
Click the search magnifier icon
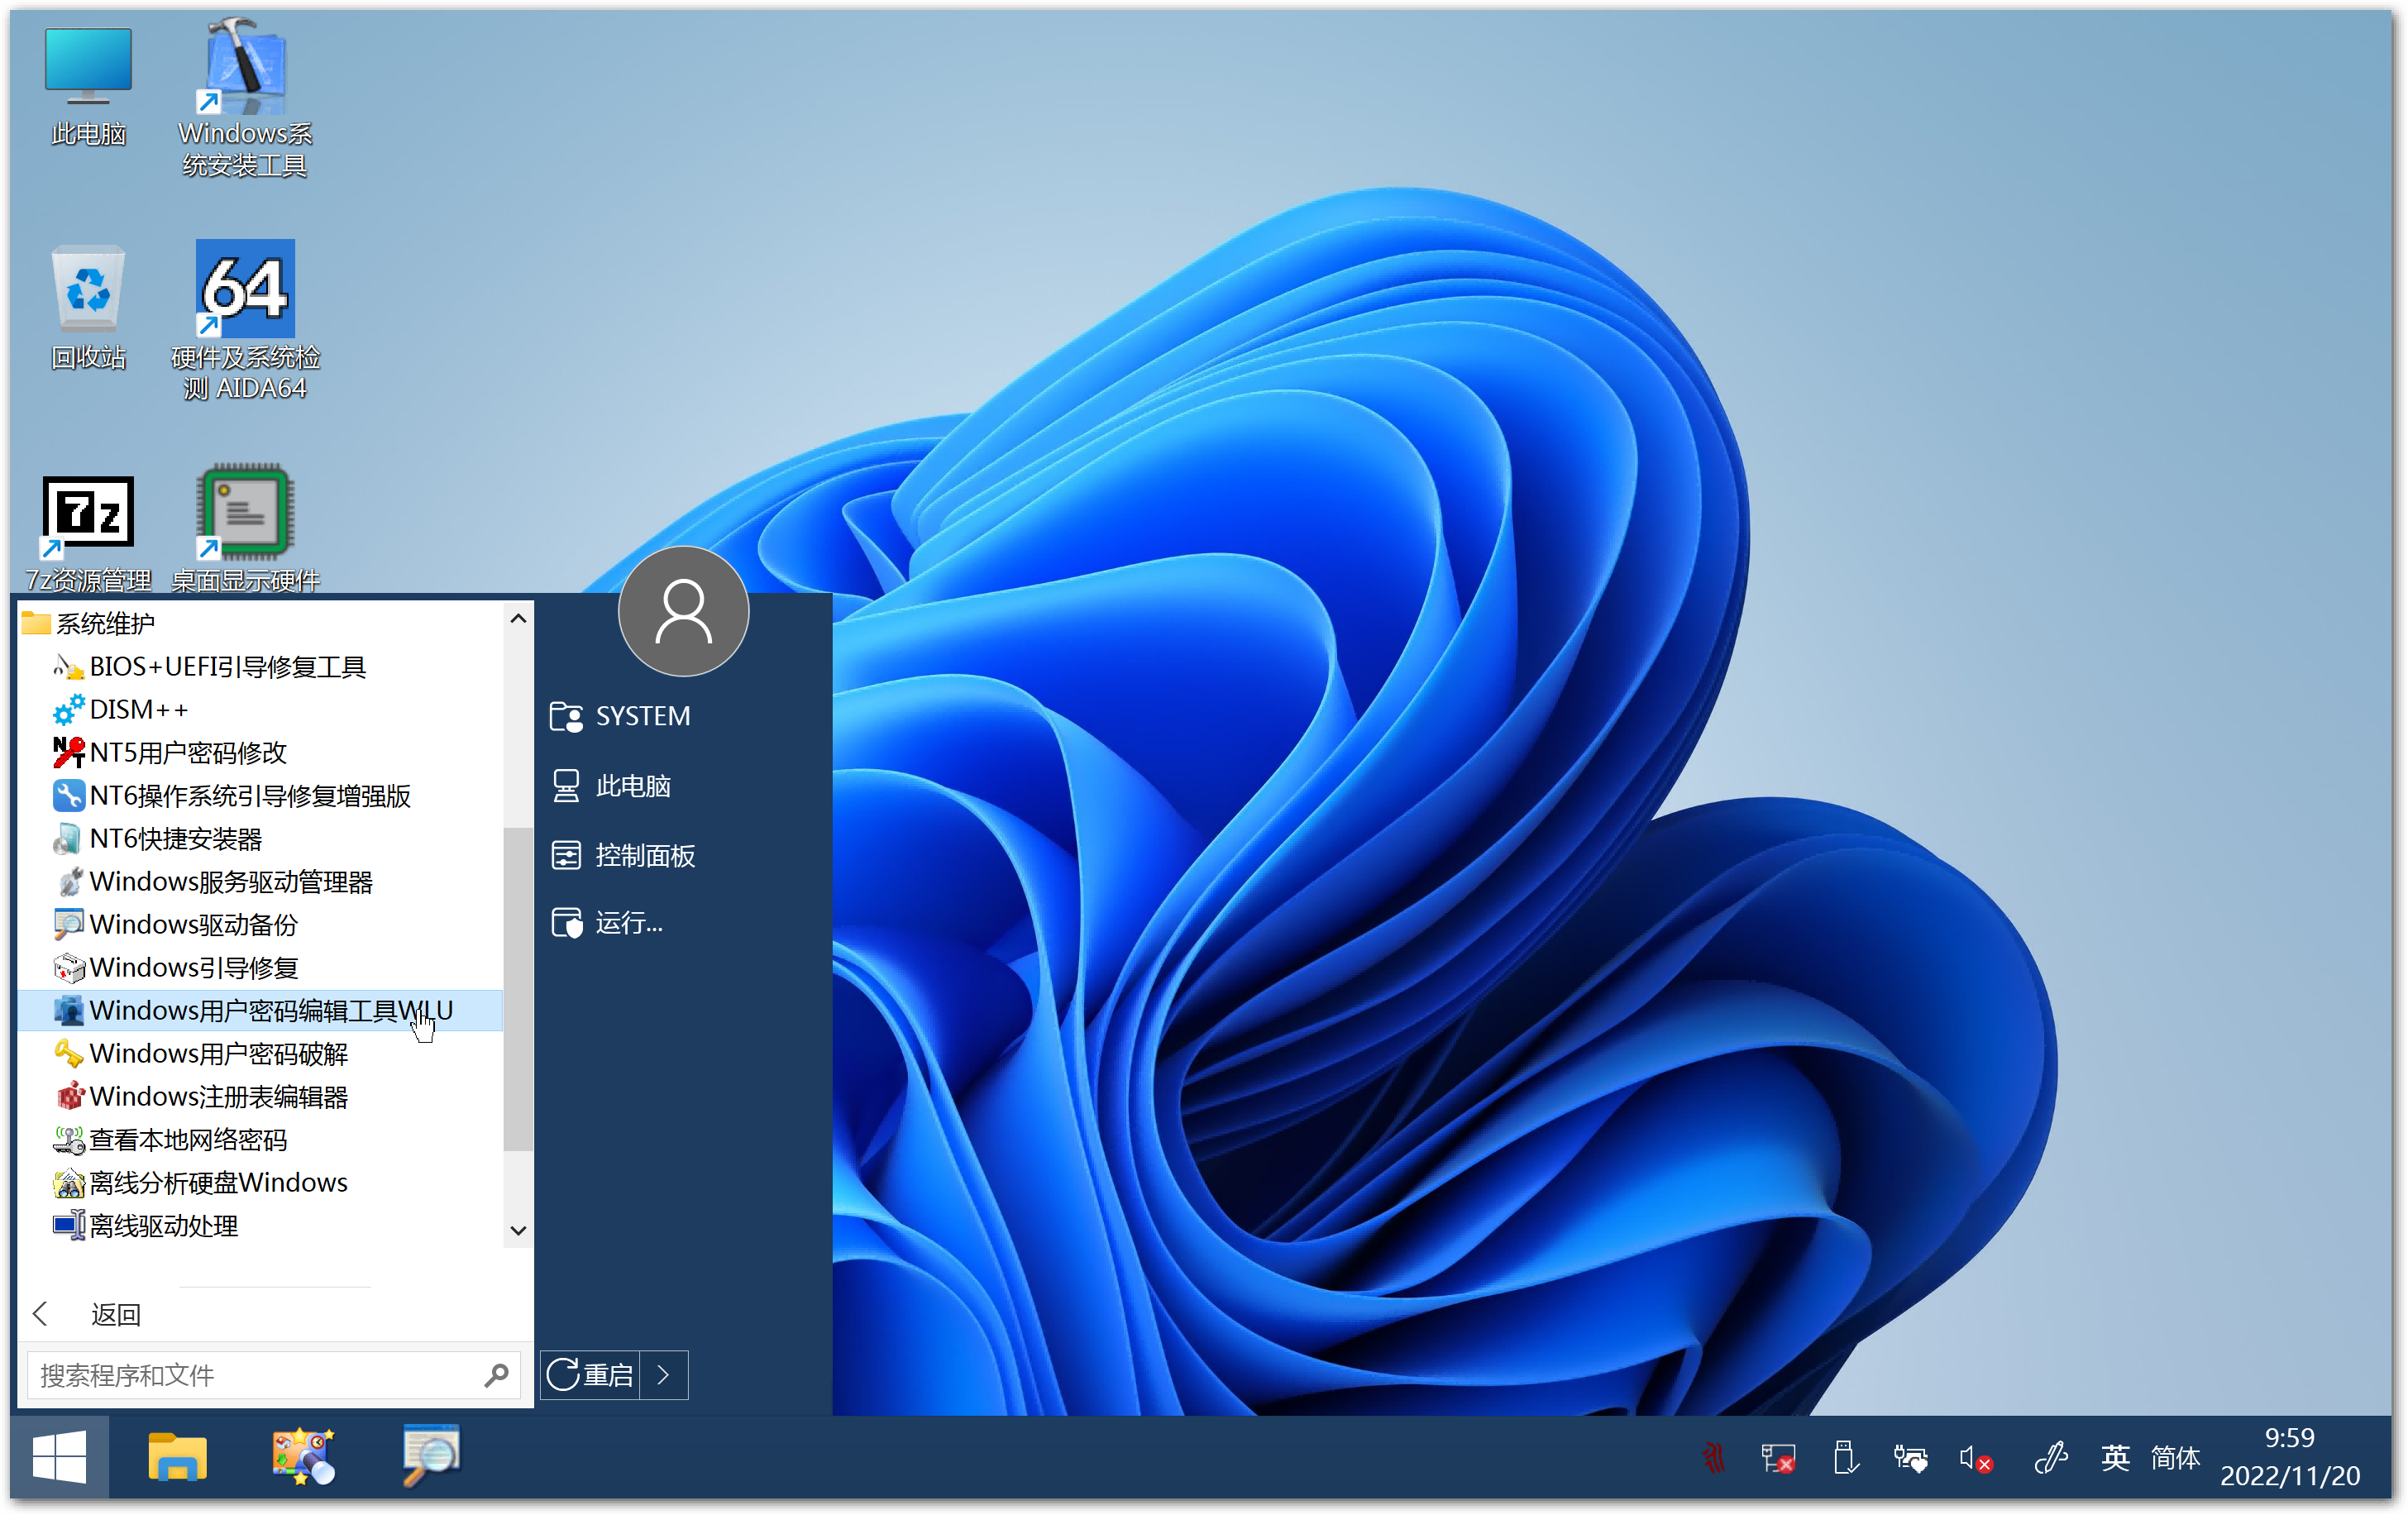[x=496, y=1375]
